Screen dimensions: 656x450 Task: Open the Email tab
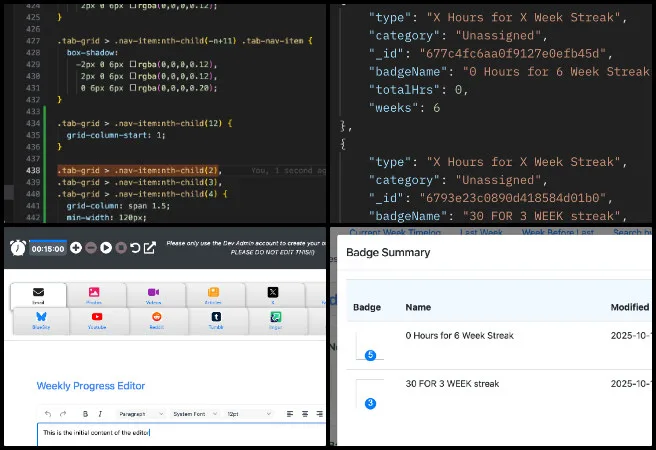coord(38,295)
